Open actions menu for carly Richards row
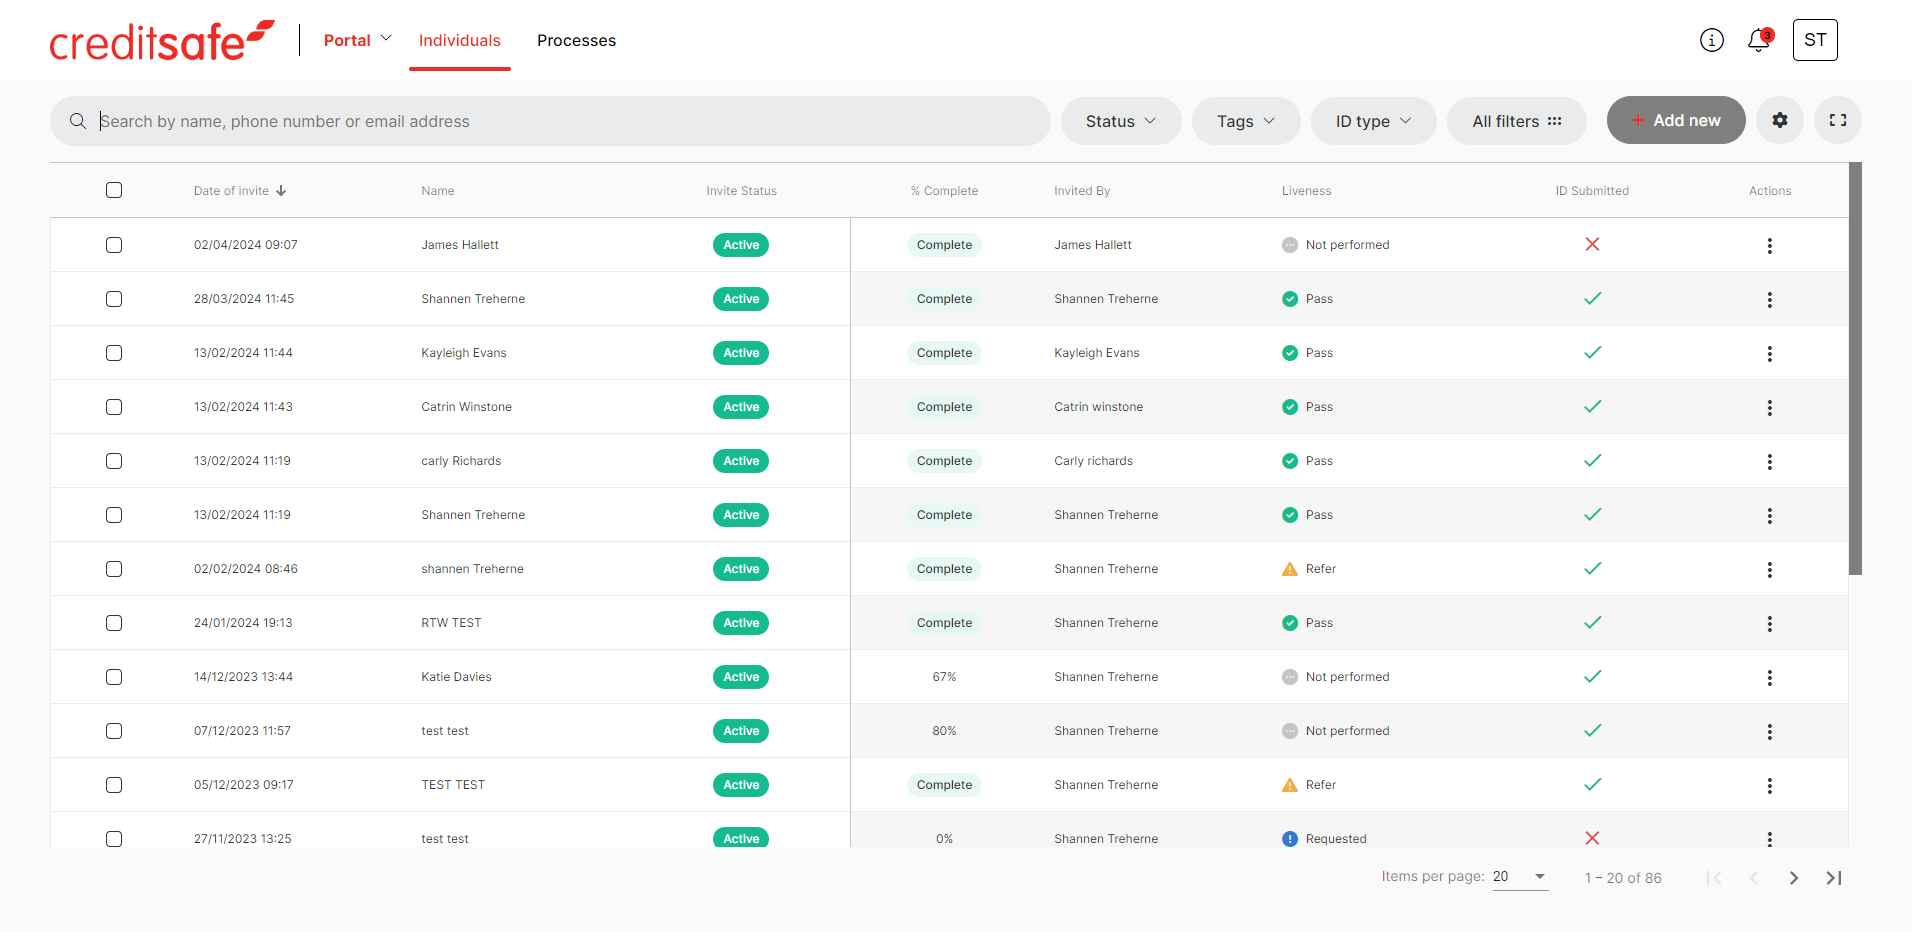This screenshot has height=932, width=1912. pyautogui.click(x=1770, y=461)
